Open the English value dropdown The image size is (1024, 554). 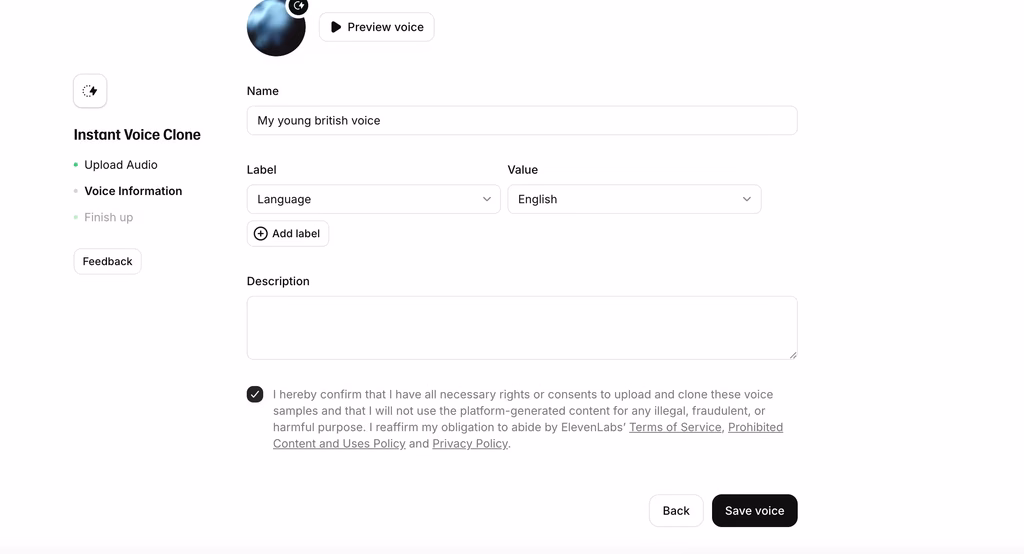click(634, 199)
